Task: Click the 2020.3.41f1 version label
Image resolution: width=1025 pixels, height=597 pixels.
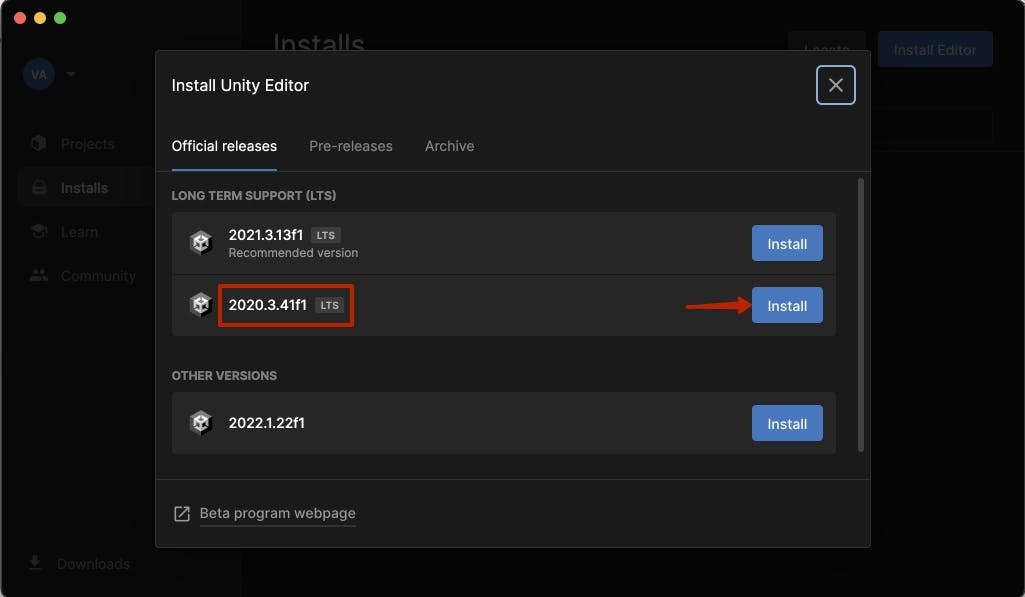Action: [267, 305]
